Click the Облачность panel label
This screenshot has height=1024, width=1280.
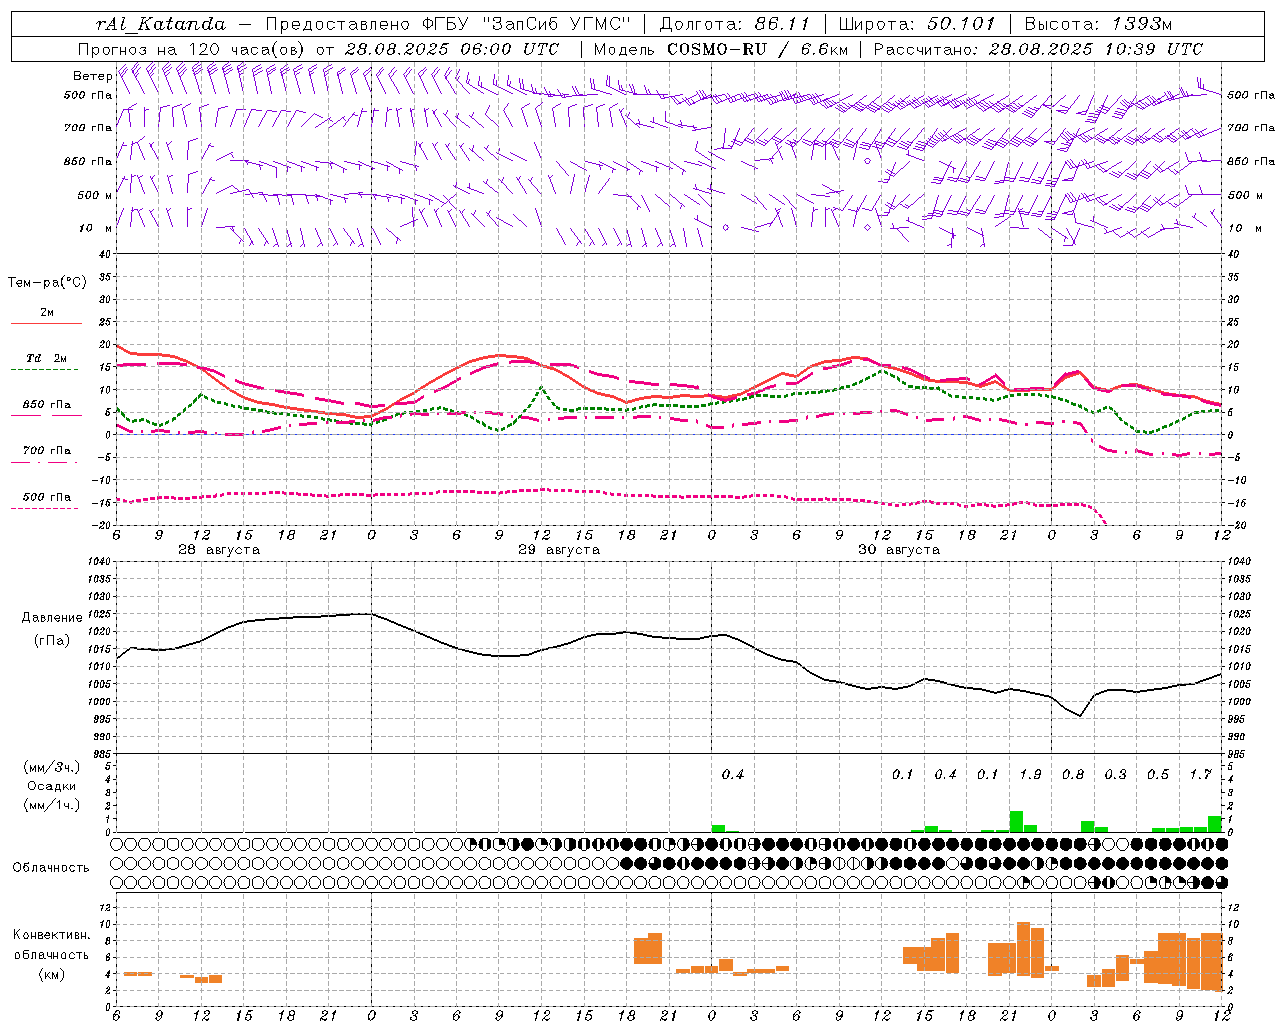tap(51, 867)
